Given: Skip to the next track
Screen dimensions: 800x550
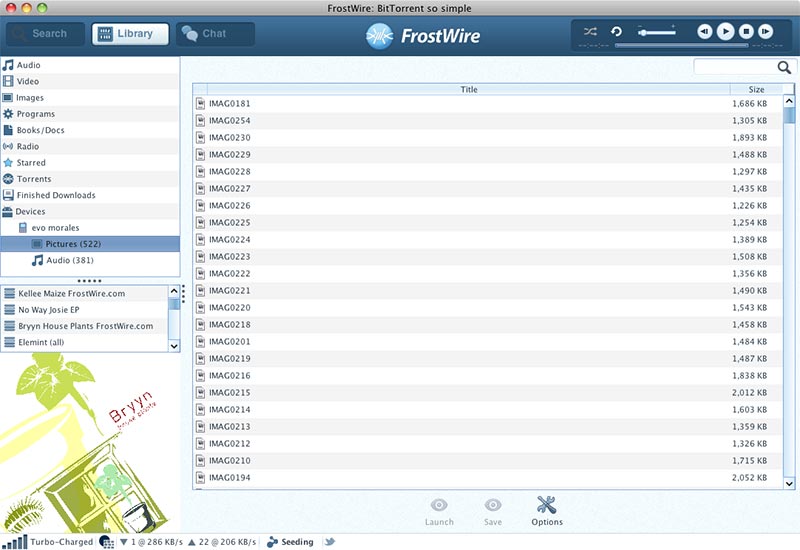Looking at the screenshot, I should tap(766, 32).
